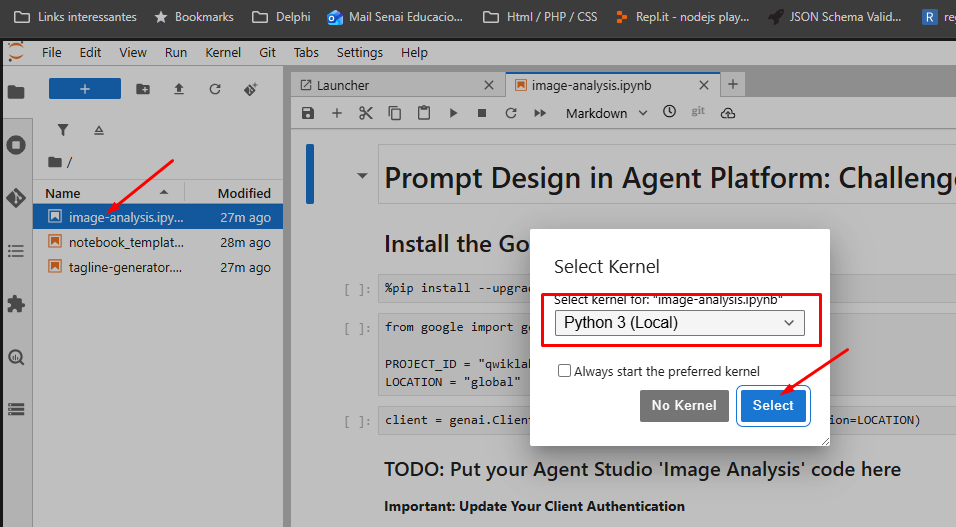The width and height of the screenshot is (956, 527).
Task: Open the Kernel menu
Action: [x=223, y=52]
